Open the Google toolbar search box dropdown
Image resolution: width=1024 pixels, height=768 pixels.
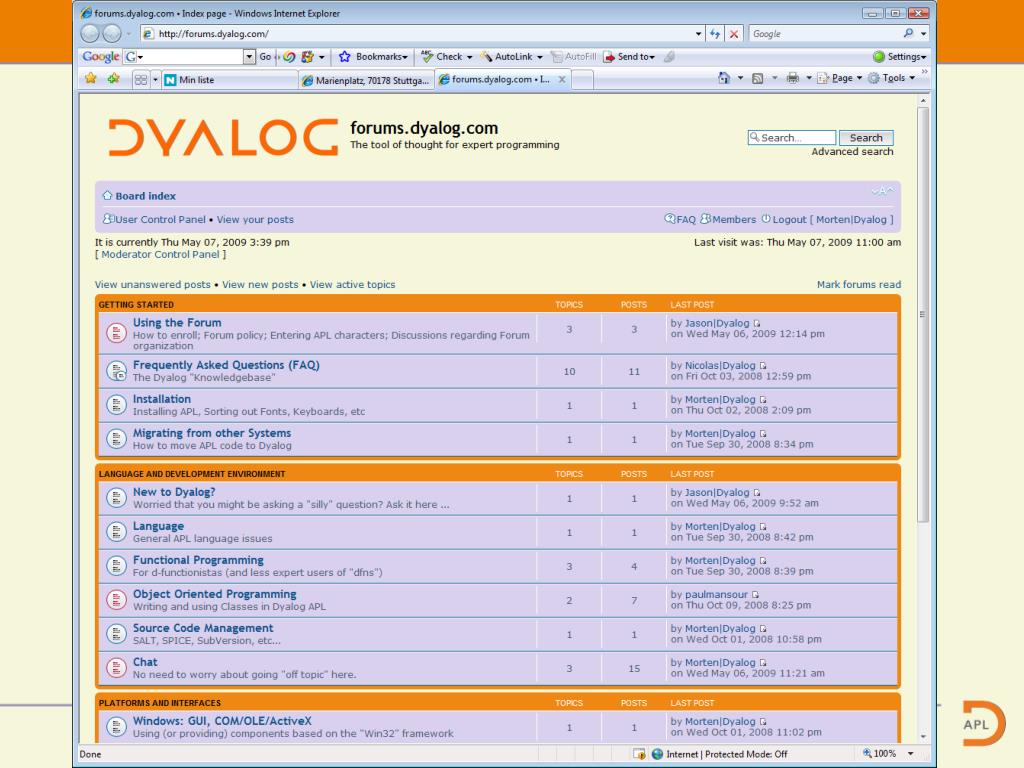pyautogui.click(x=249, y=57)
